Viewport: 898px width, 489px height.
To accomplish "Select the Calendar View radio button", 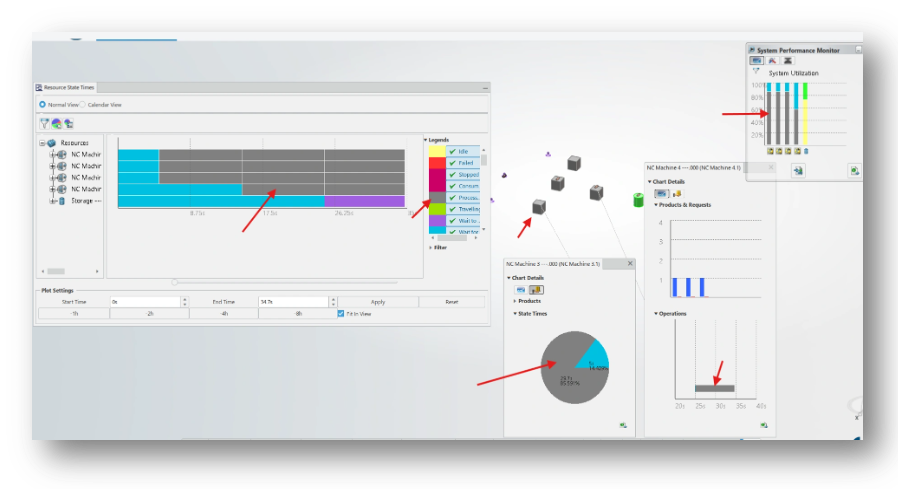I will point(82,105).
